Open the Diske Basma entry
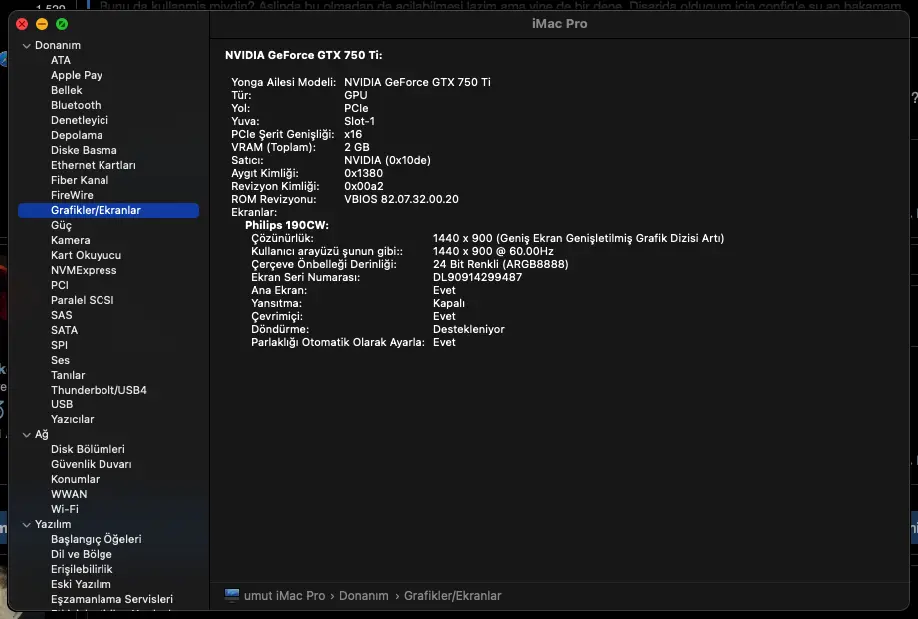This screenshot has height=619, width=918. (x=84, y=151)
